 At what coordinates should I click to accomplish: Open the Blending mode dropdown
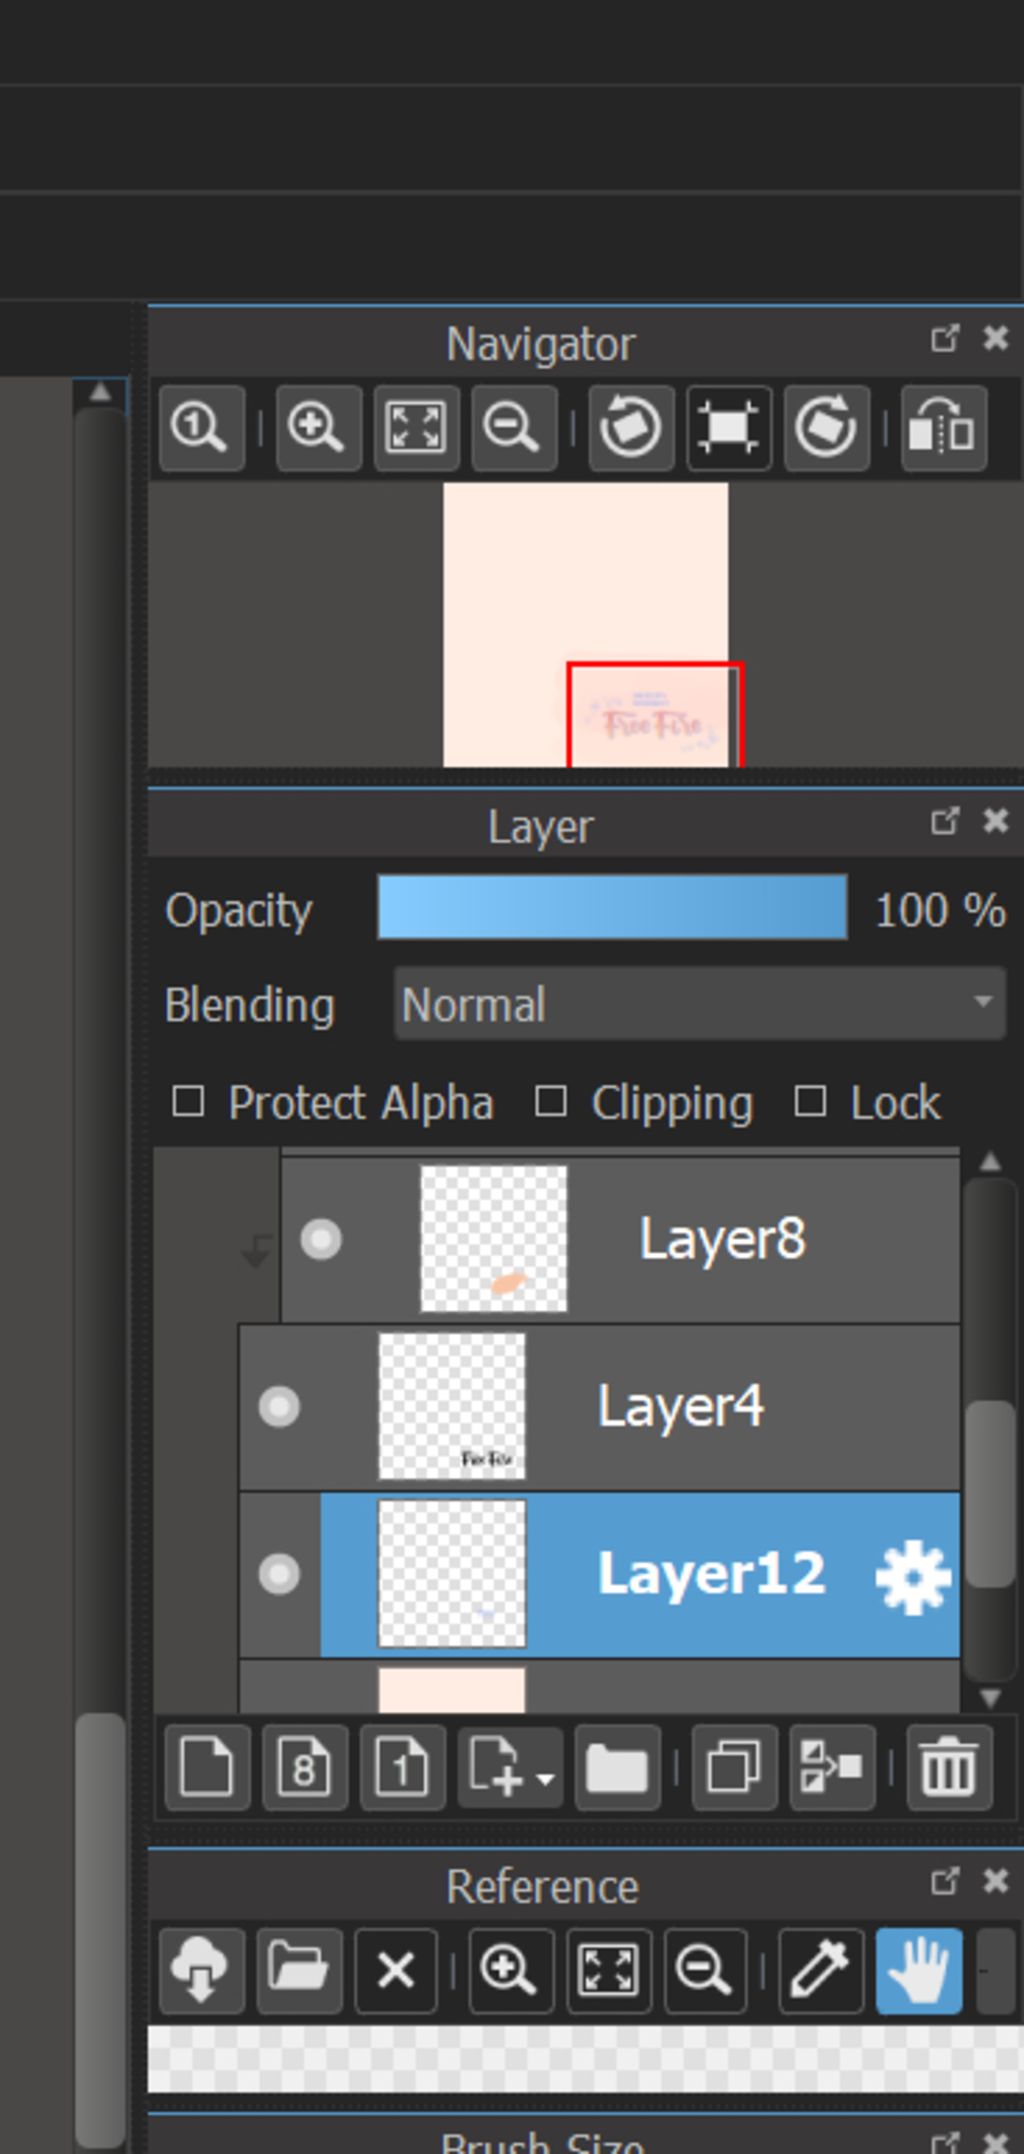click(x=699, y=1004)
